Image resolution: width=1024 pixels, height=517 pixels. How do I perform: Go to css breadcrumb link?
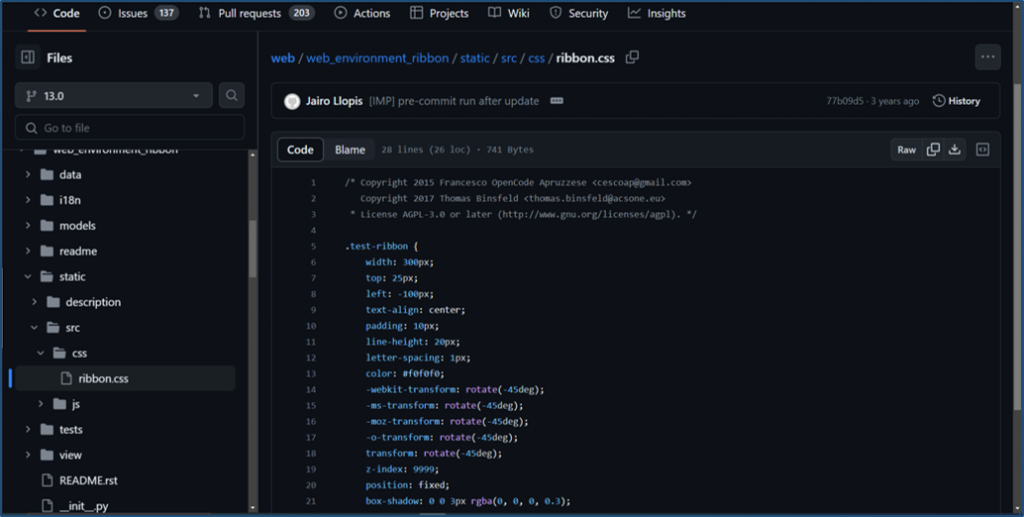click(x=536, y=58)
